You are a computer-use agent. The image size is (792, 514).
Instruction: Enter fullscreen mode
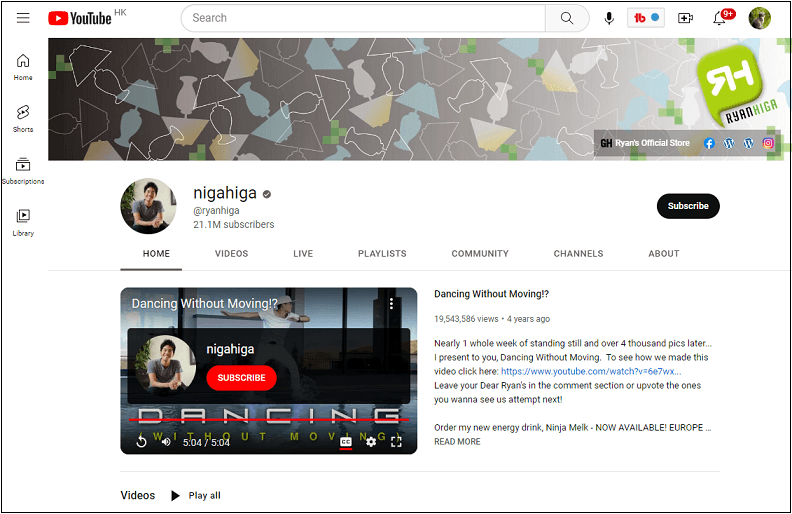397,442
